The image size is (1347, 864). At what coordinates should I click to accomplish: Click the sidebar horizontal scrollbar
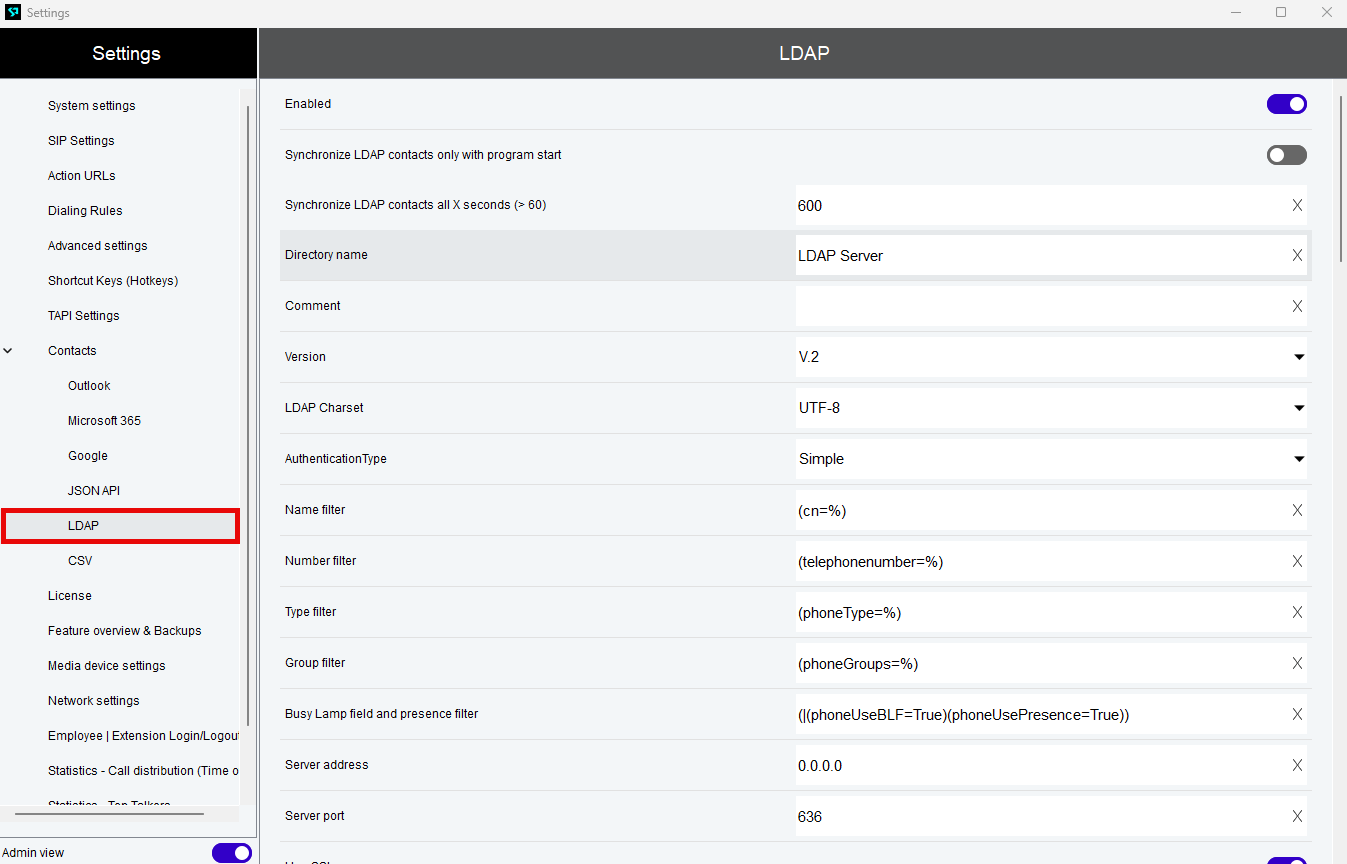pos(110,814)
